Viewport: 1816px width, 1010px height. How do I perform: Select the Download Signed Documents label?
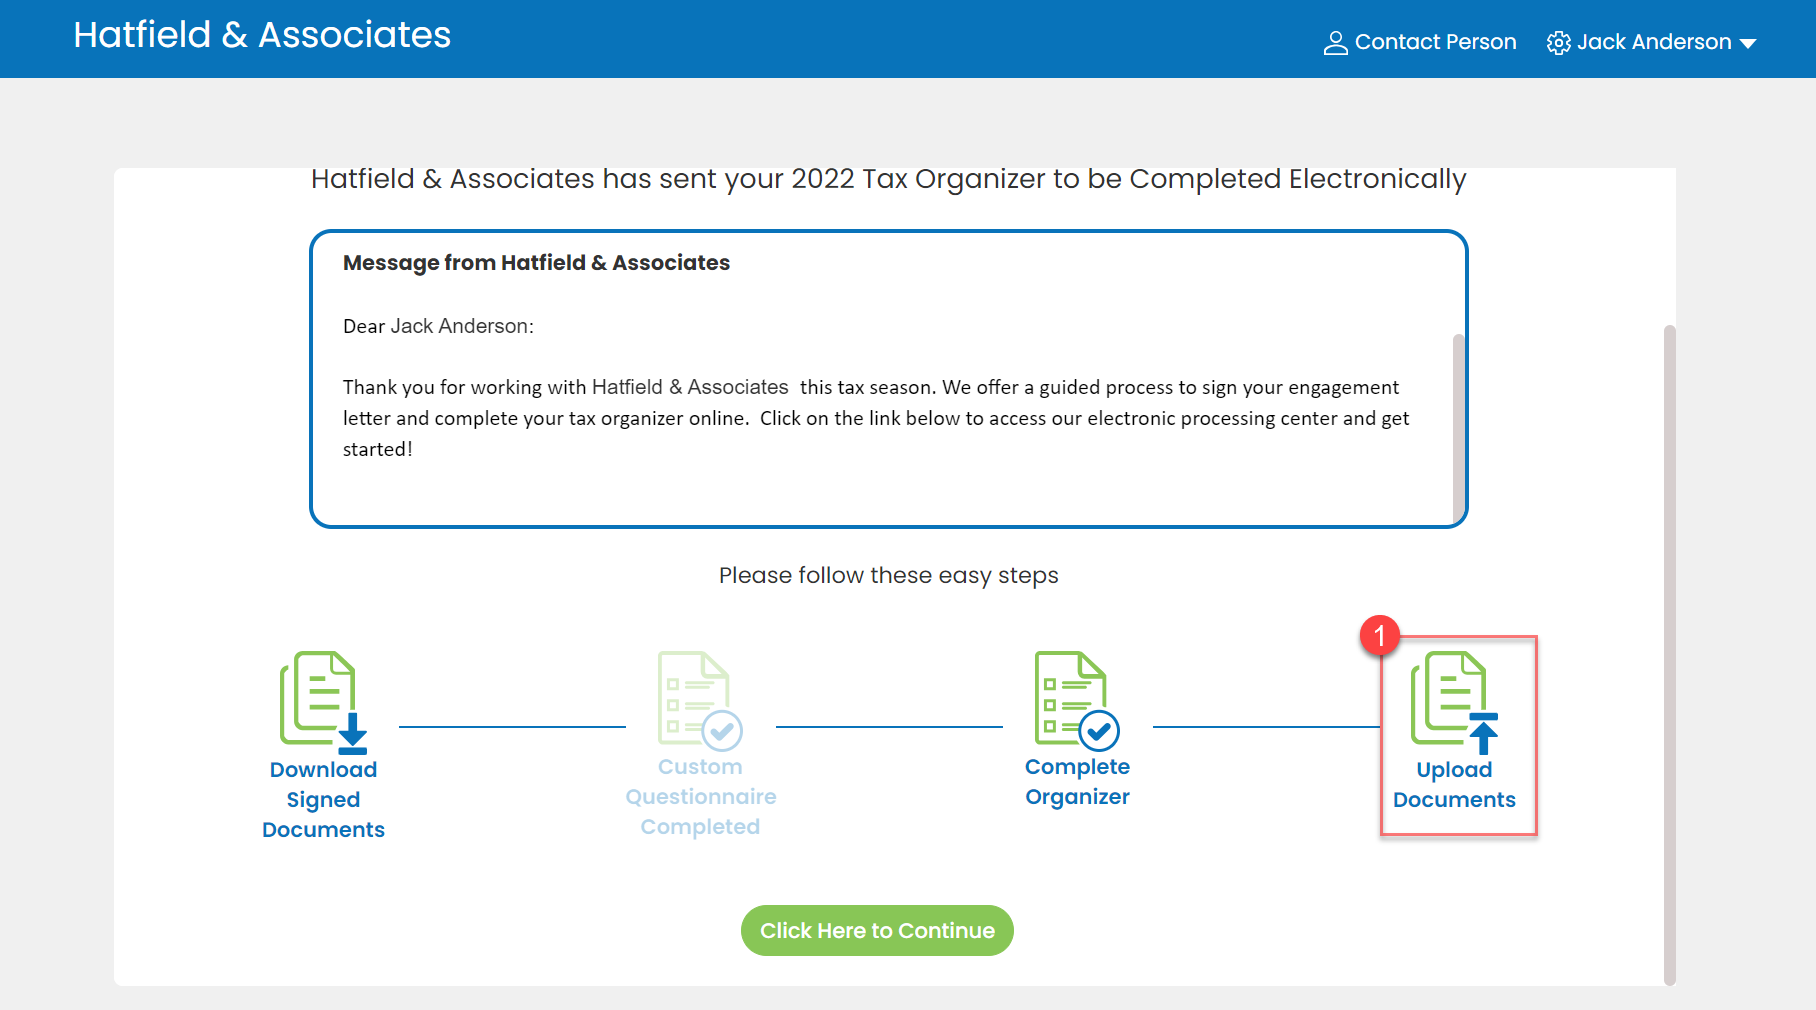point(323,800)
